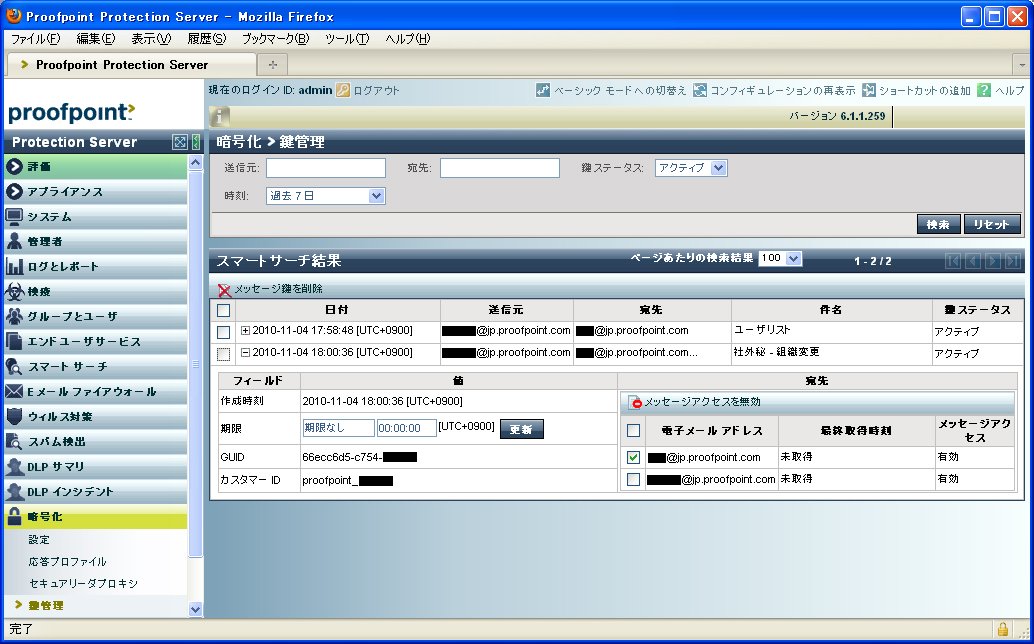Click the 送信元 input field
This screenshot has width=1034, height=644.
pyautogui.click(x=326, y=168)
